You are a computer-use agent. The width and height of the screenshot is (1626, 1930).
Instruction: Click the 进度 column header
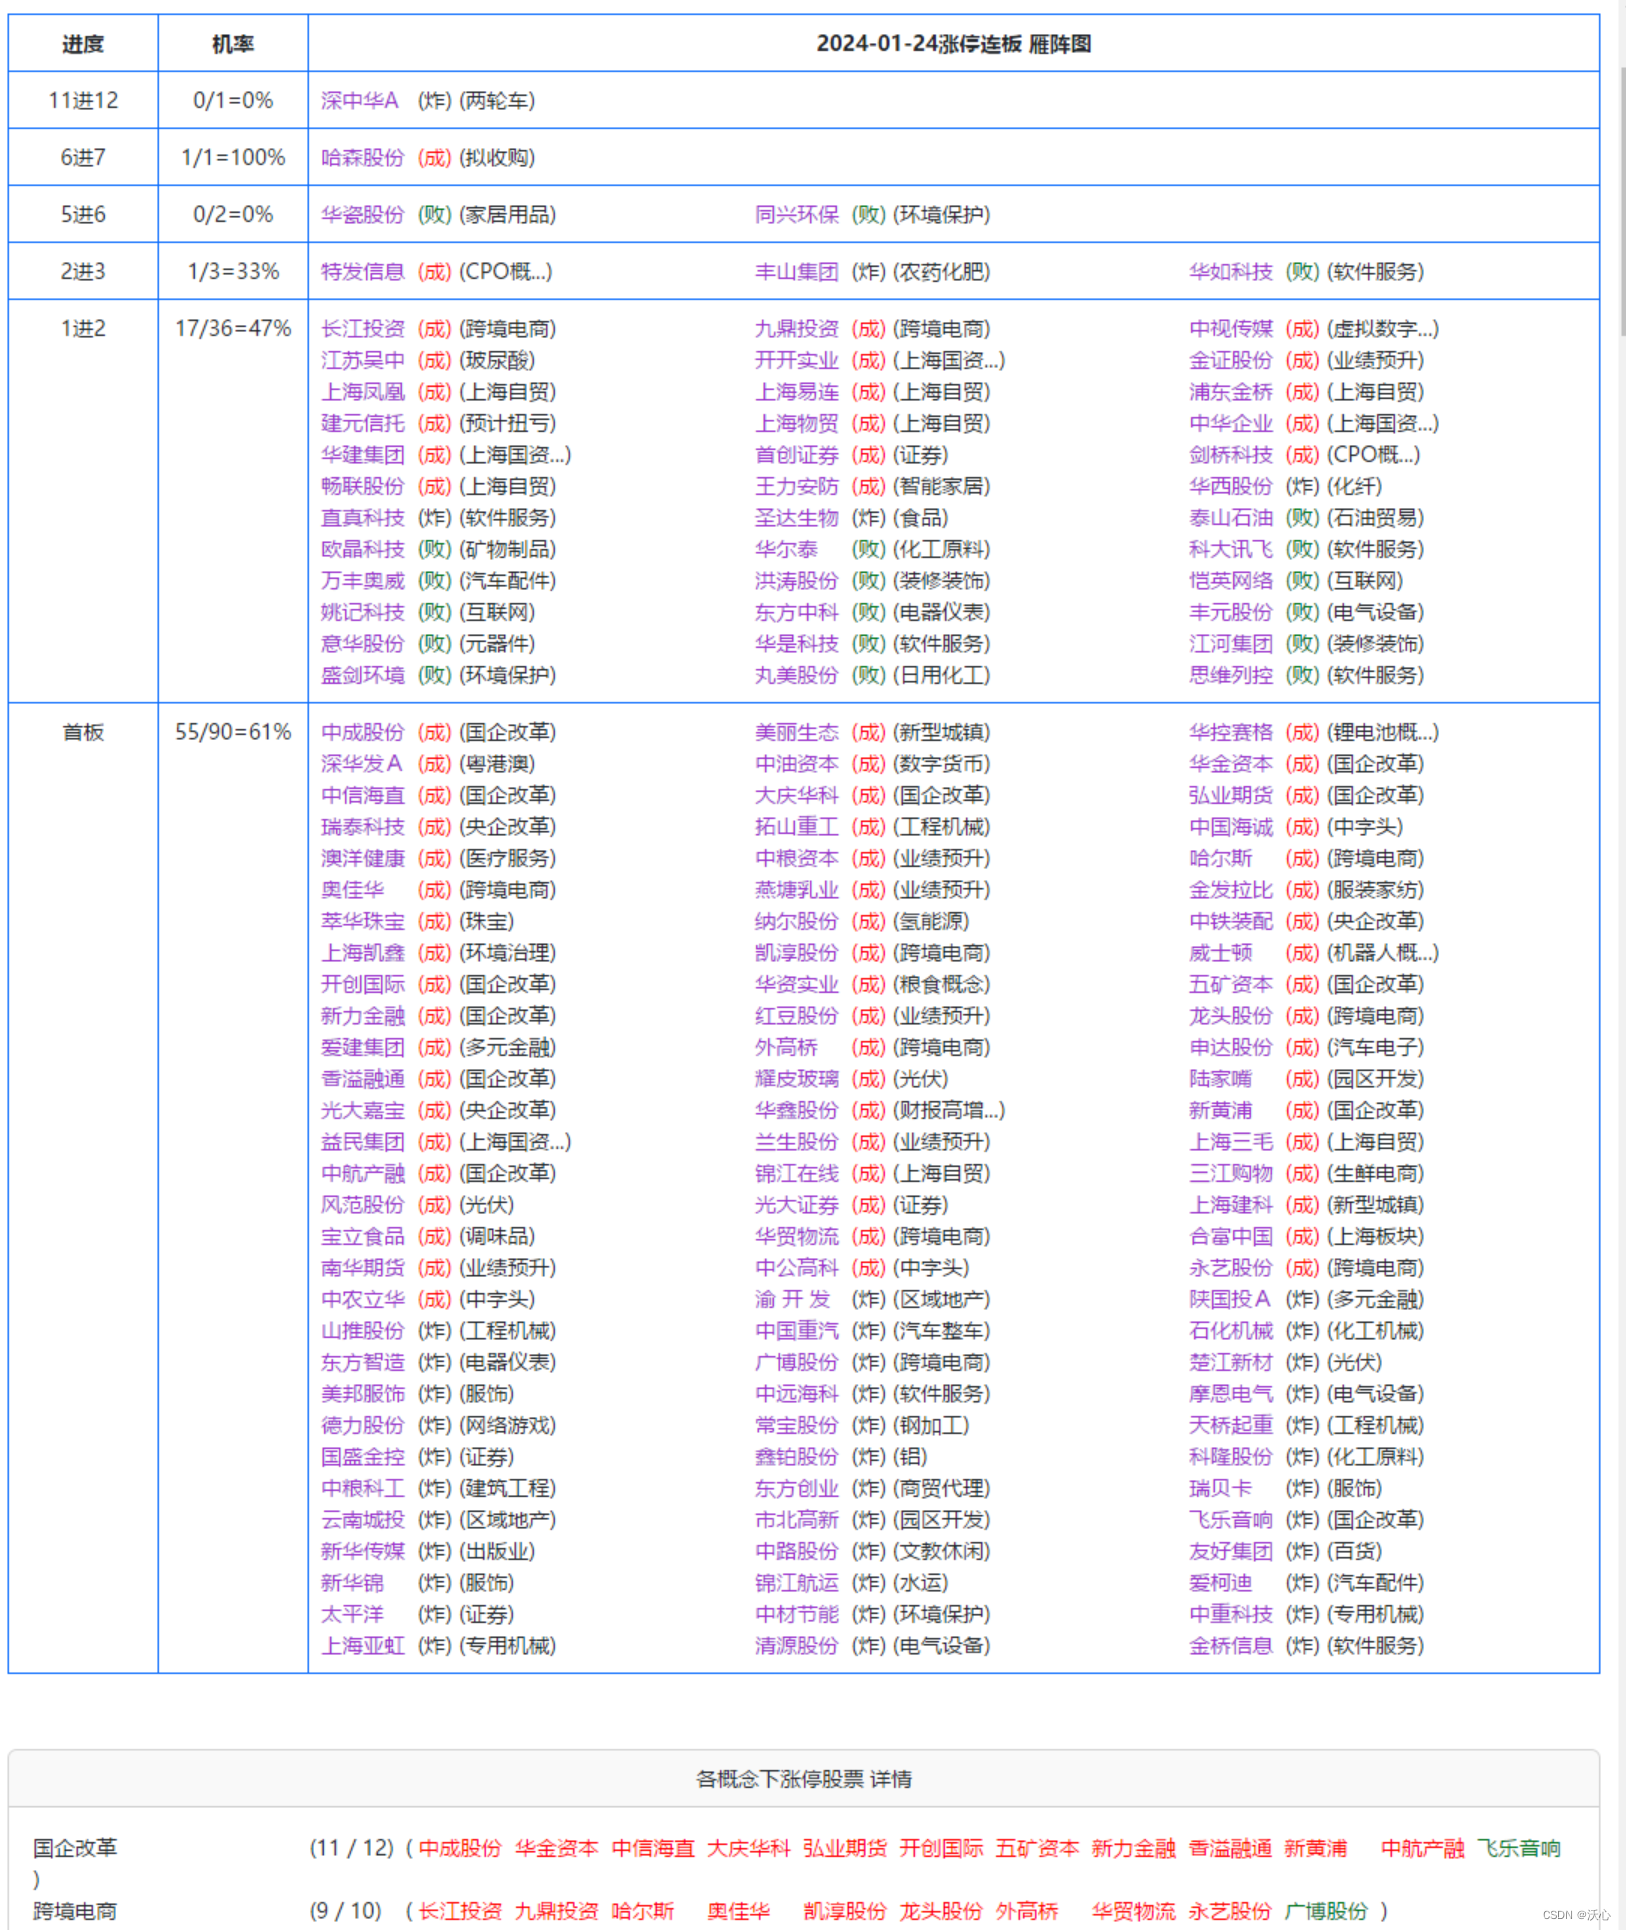click(x=83, y=44)
